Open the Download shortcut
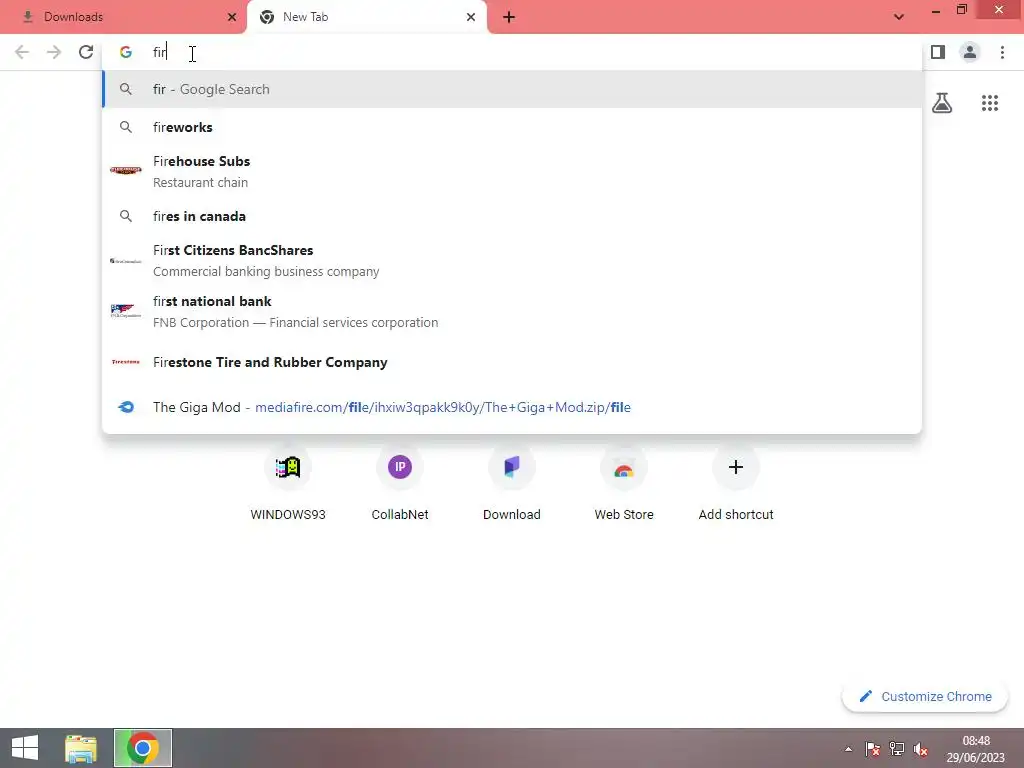 click(512, 484)
